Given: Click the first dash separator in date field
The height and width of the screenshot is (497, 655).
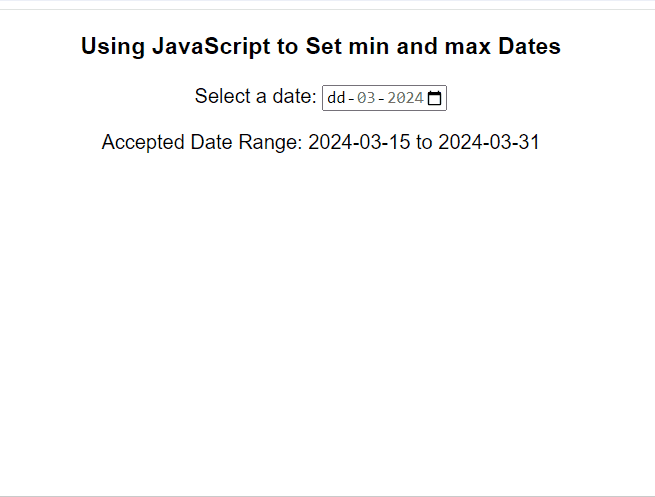Looking at the screenshot, I should pyautogui.click(x=351, y=98).
